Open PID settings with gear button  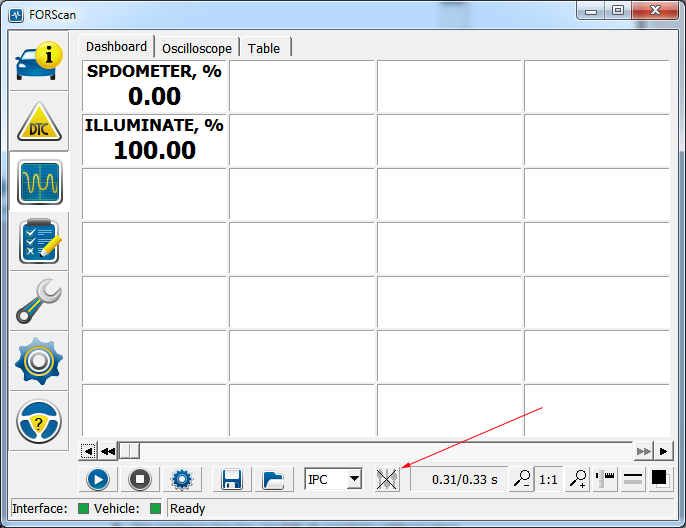[181, 479]
